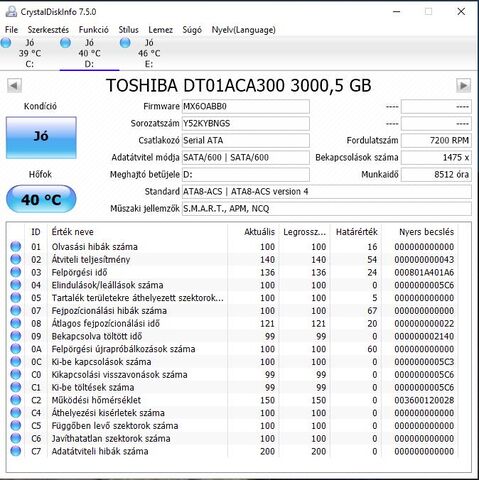Click status orb of attribute 05 row
The width and height of the screenshot is (479, 480).
(x=16, y=298)
